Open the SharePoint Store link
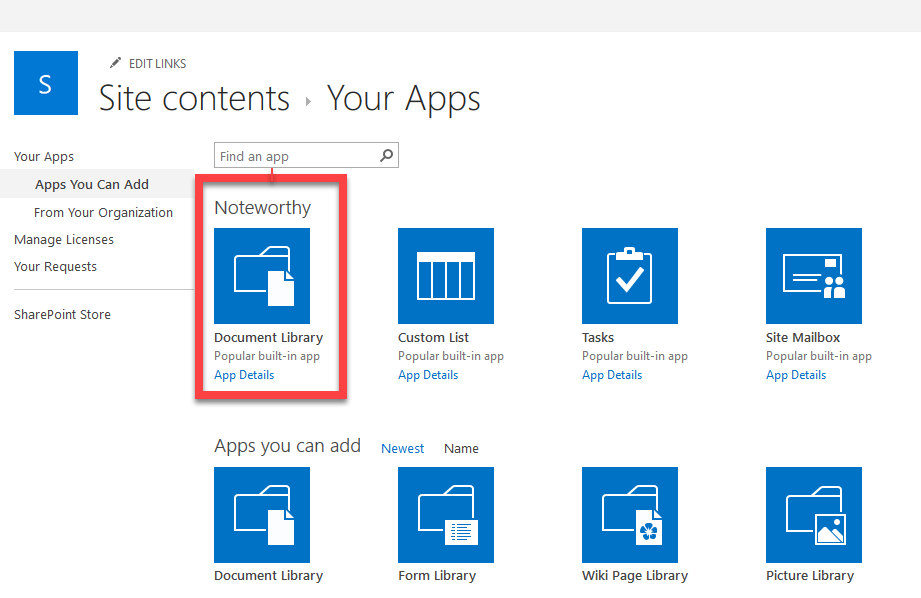The image size is (921, 598). coord(62,314)
